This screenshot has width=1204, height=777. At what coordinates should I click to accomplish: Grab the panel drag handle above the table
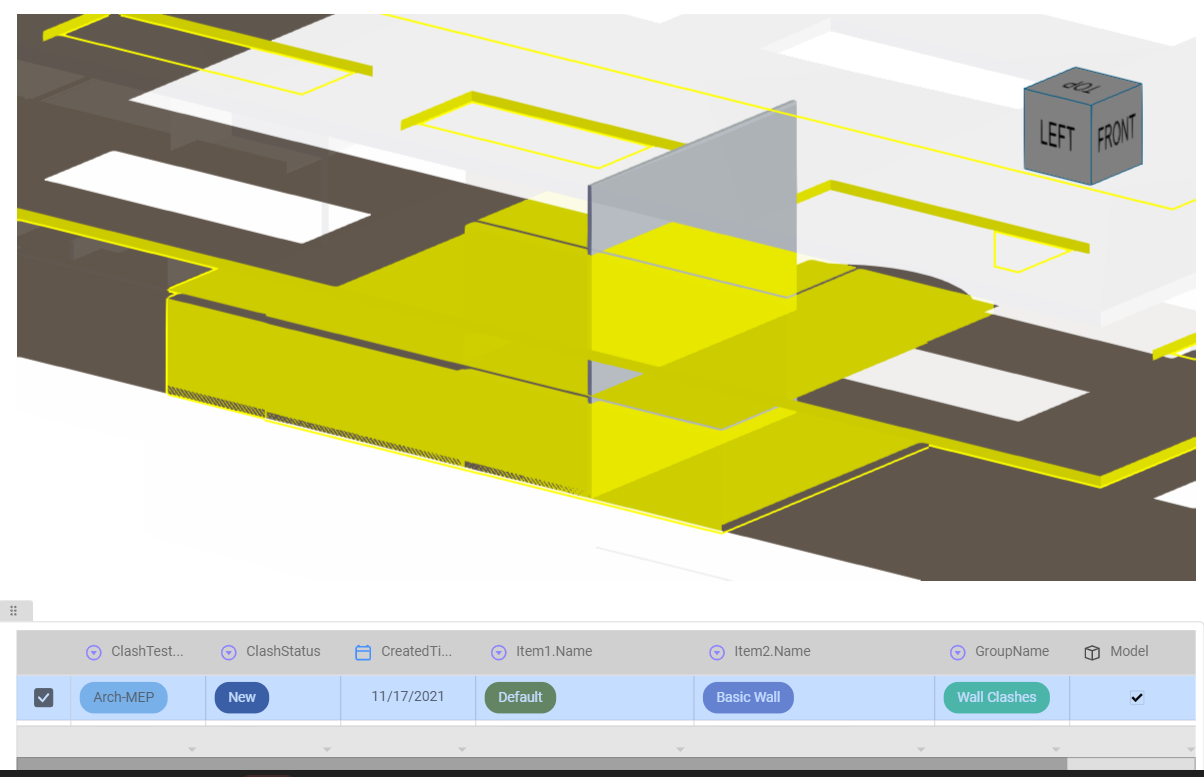pos(14,610)
